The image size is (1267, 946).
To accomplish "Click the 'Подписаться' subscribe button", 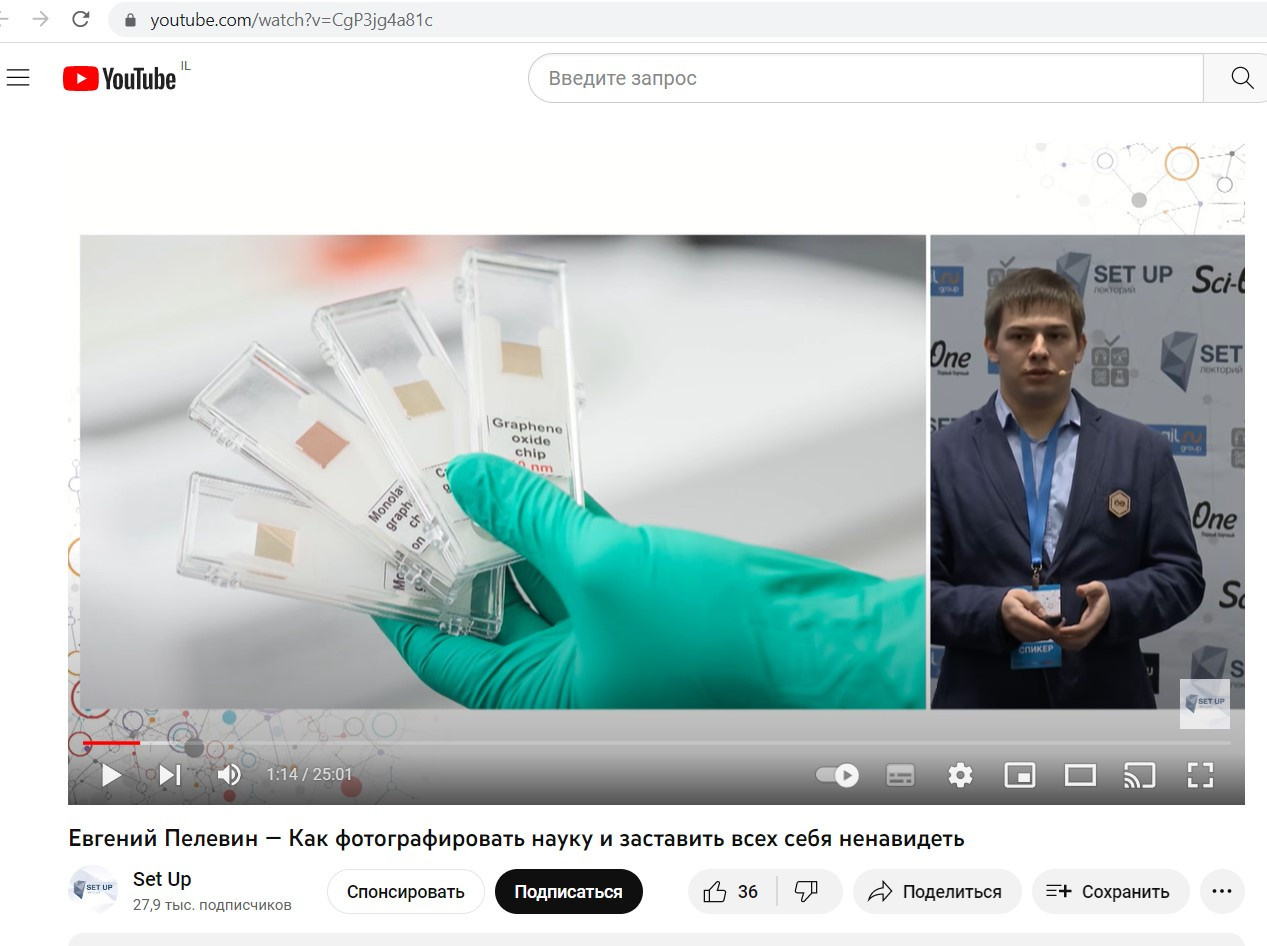I will [568, 892].
